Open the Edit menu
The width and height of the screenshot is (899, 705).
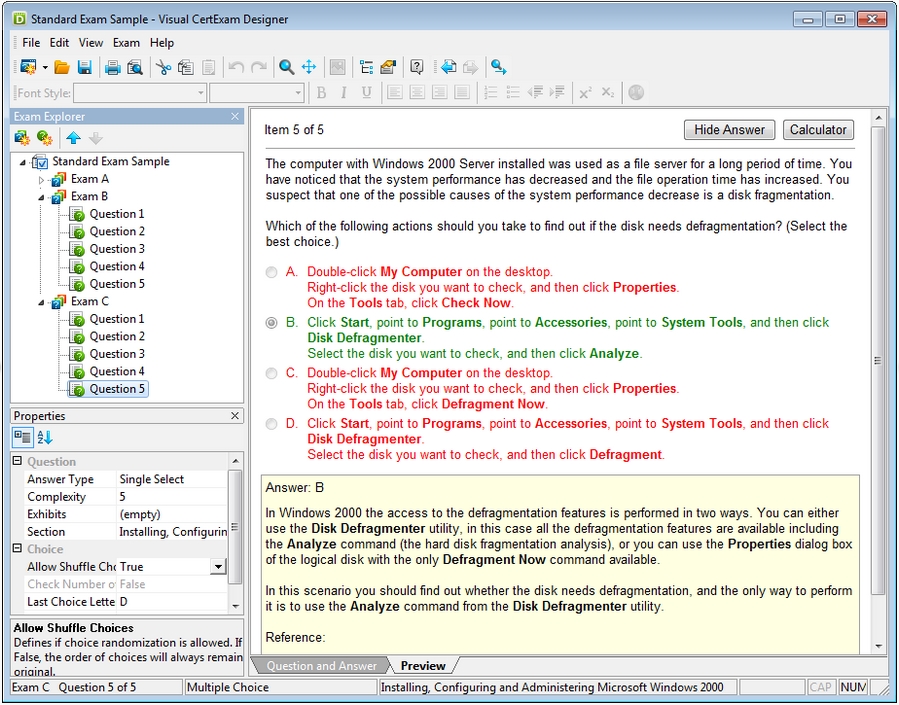coord(59,43)
